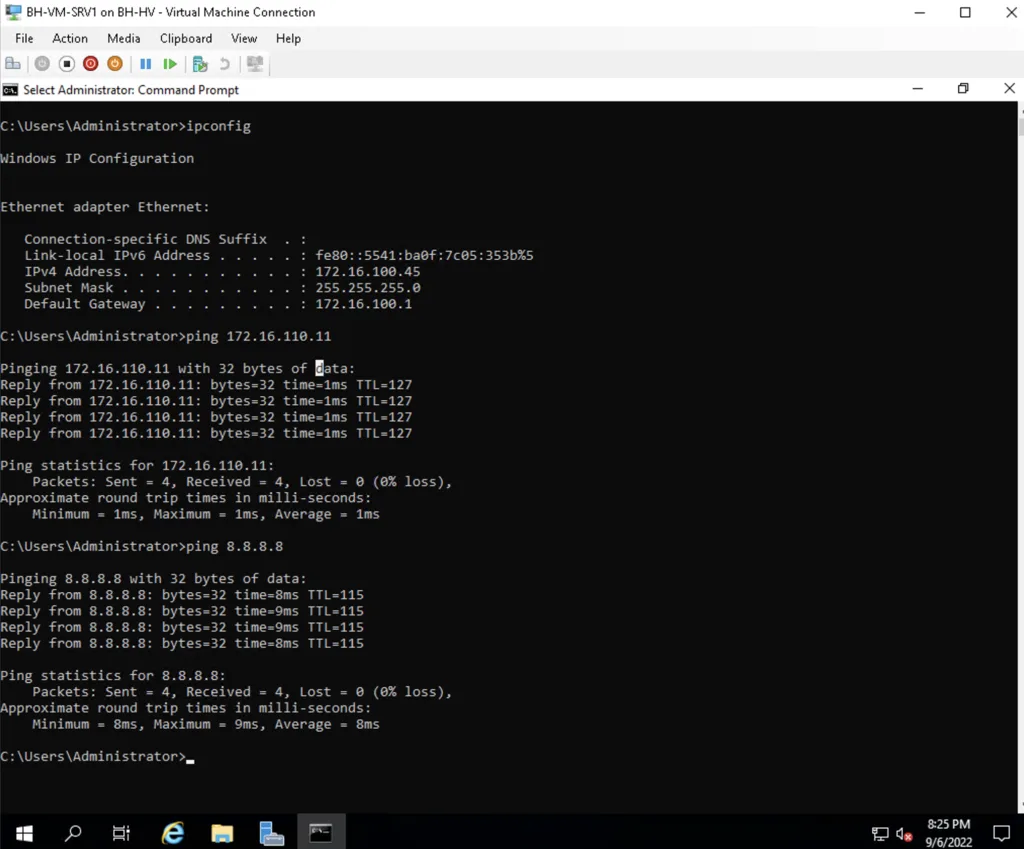
Task: Click the Revert toolbar icon
Action: pyautogui.click(x=224, y=63)
